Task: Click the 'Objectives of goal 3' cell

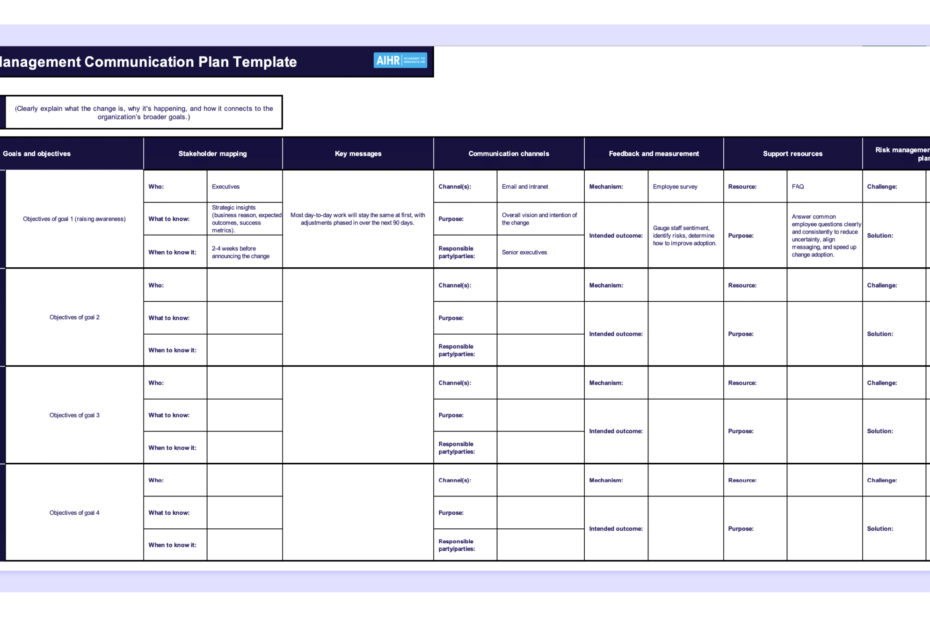Action: (x=74, y=415)
